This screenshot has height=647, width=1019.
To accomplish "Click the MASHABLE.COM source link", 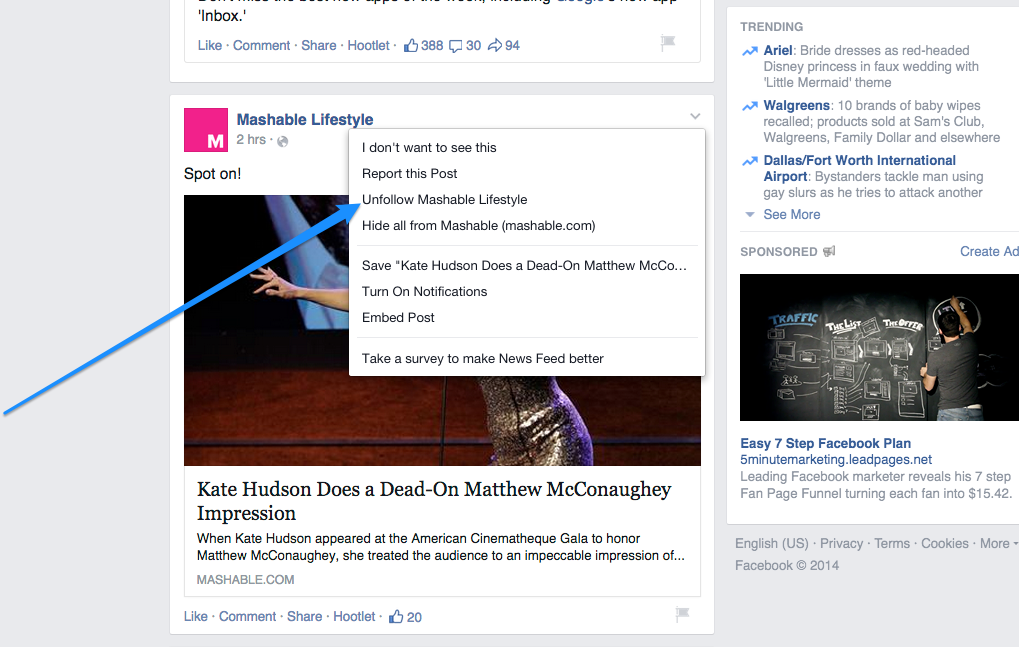I will 246,579.
